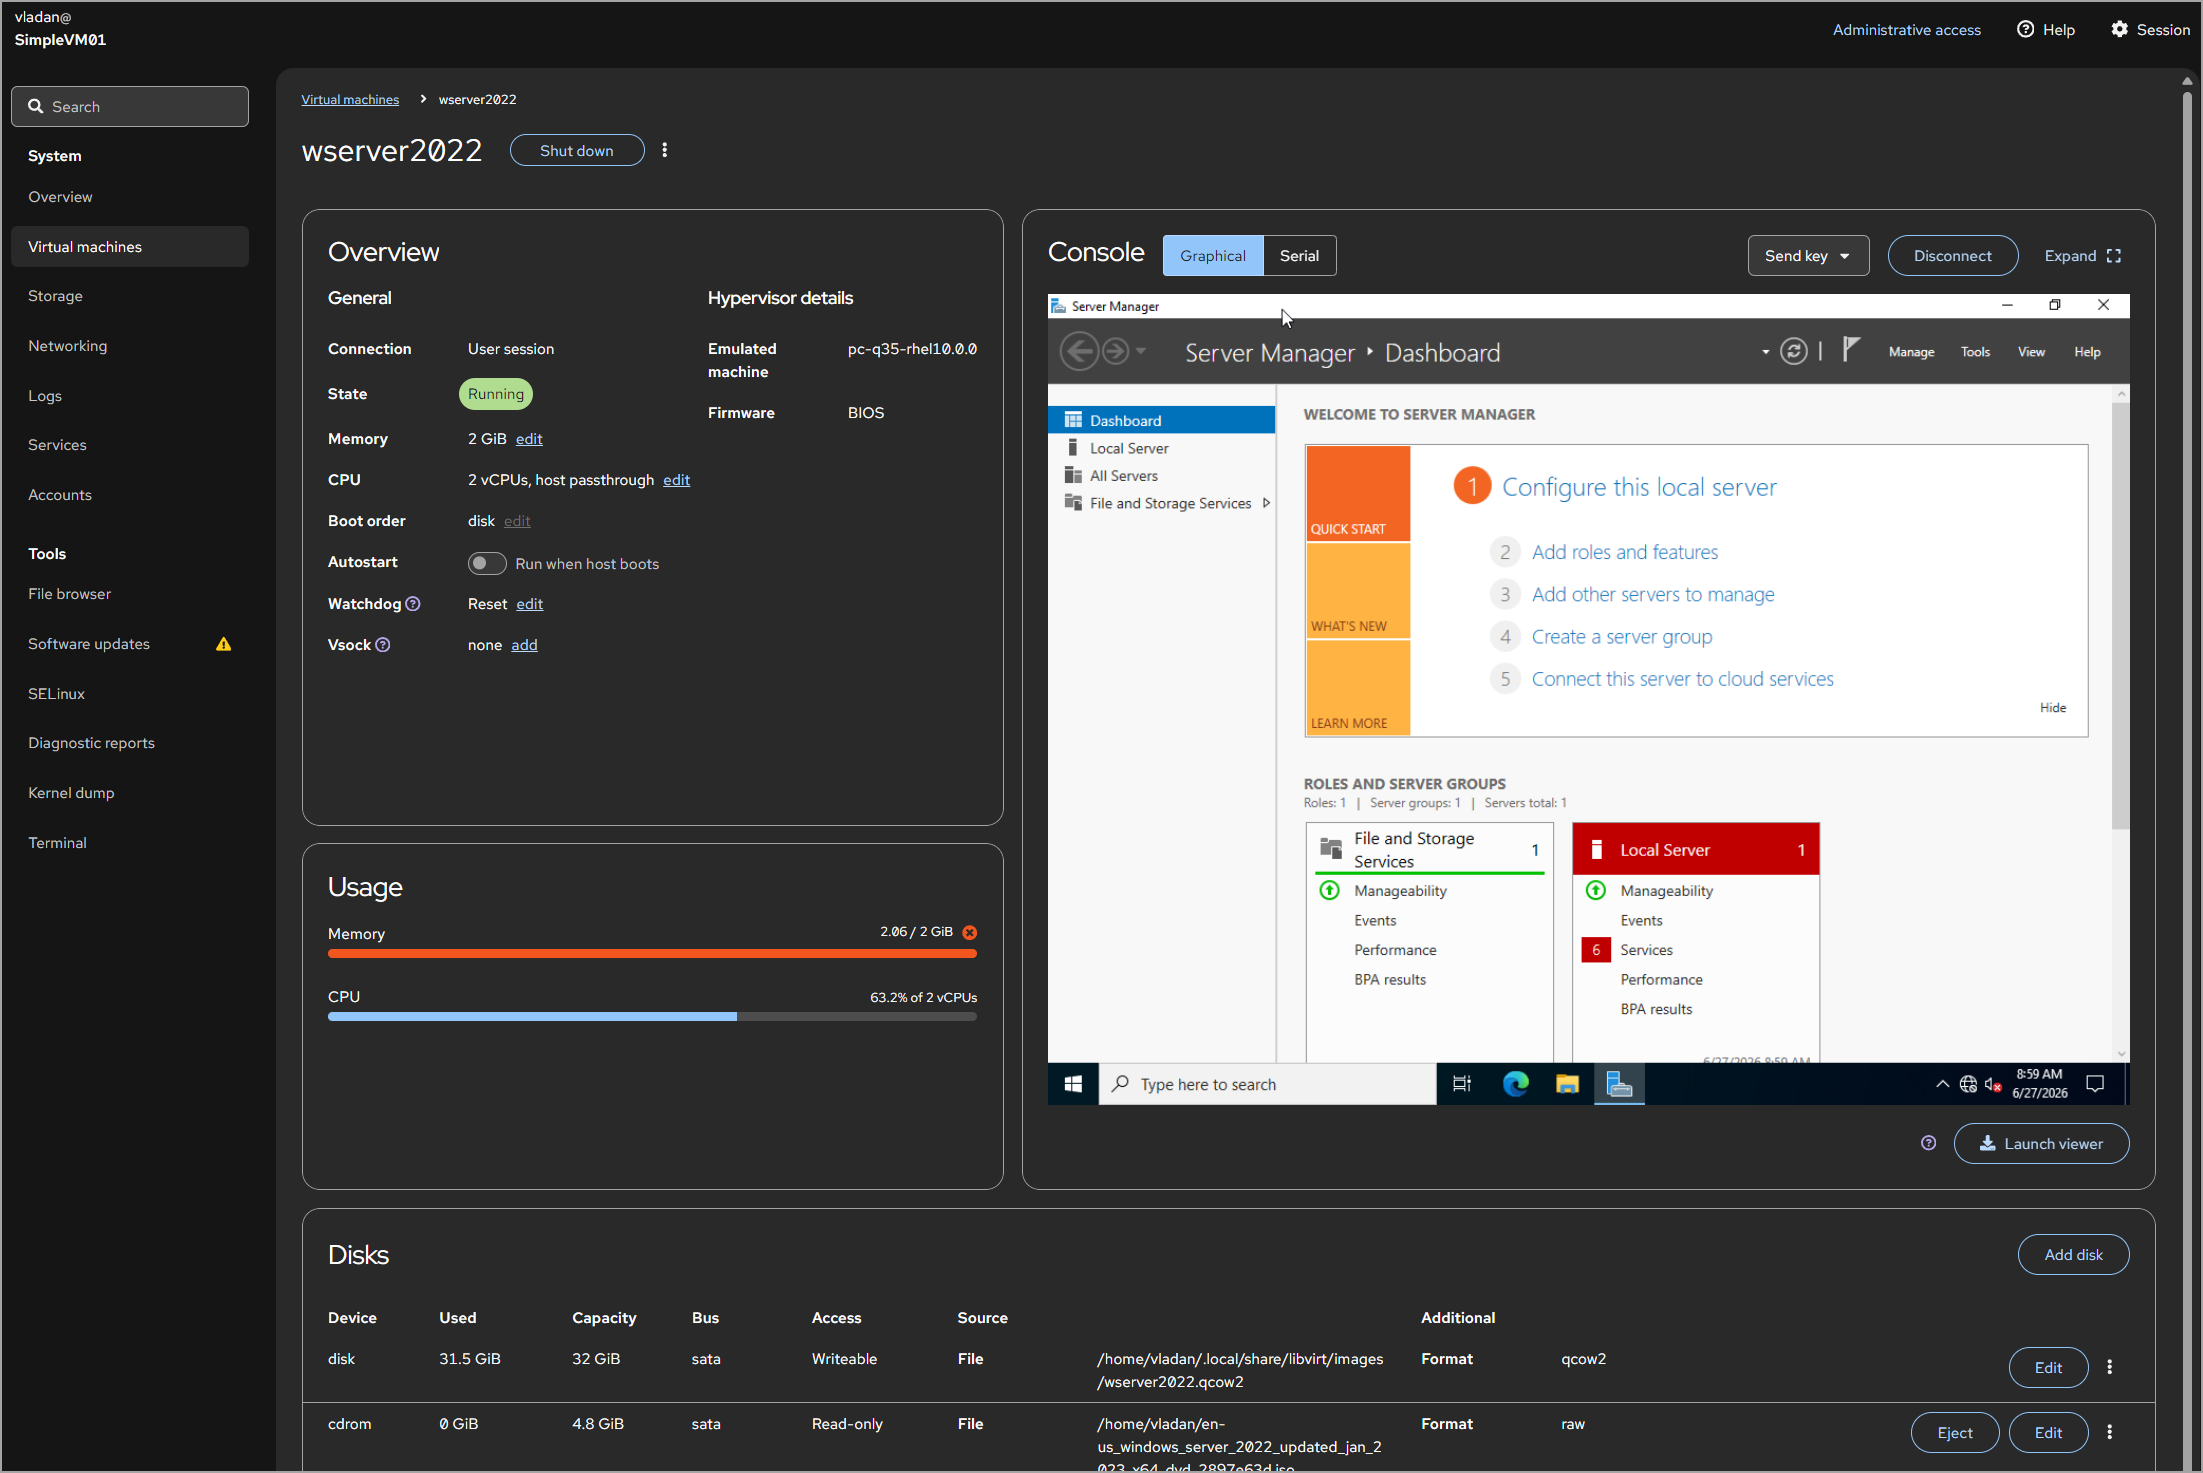Click the CPU usage progress bar
Screen dimensions: 2203x1473
652,1017
